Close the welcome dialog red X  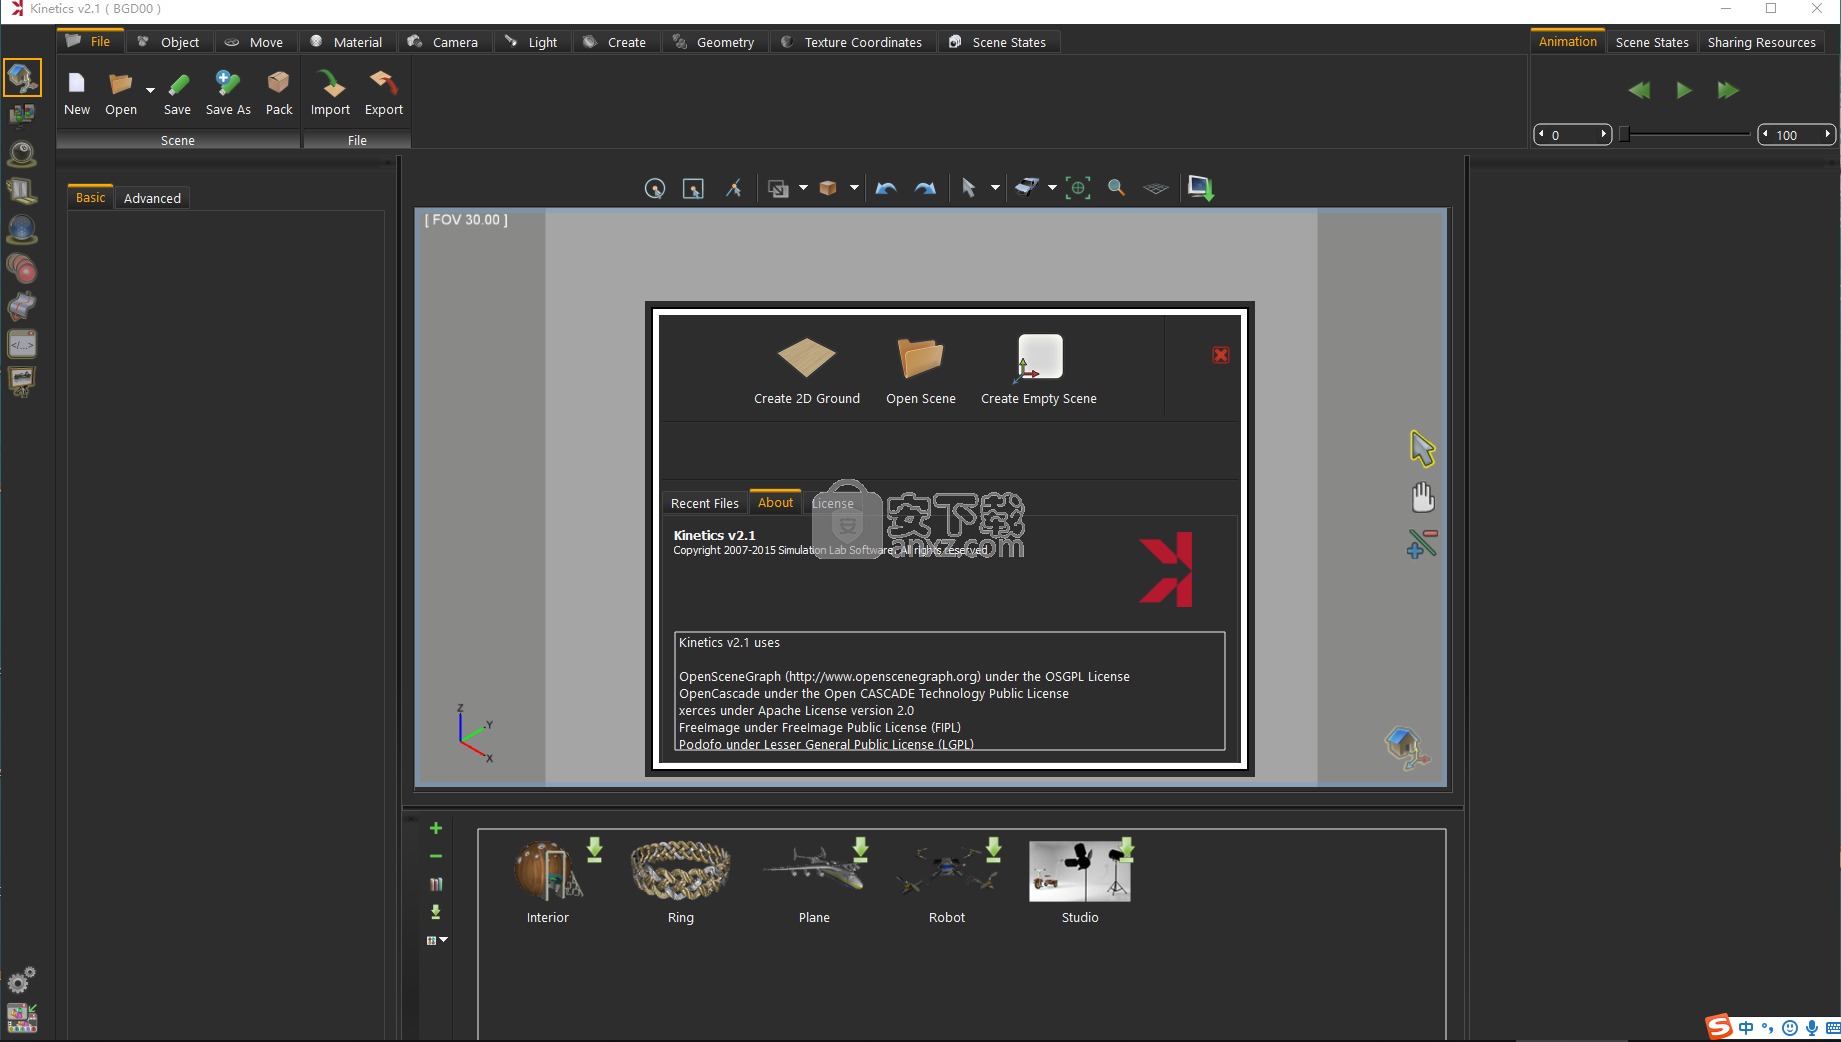click(x=1221, y=355)
